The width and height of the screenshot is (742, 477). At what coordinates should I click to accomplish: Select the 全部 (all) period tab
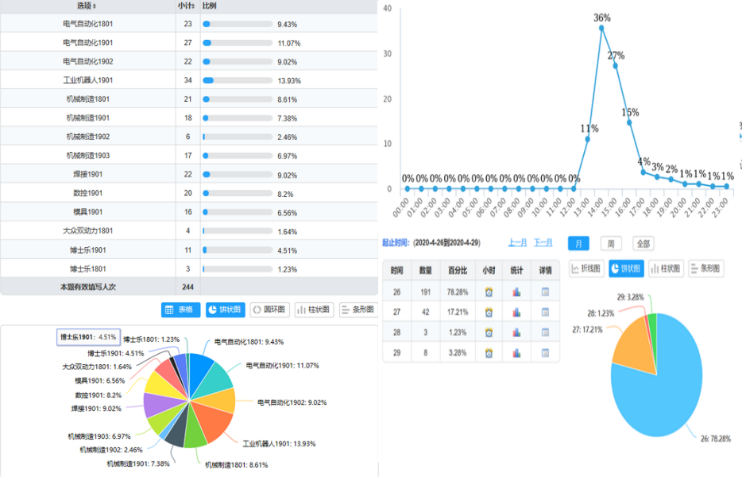643,243
